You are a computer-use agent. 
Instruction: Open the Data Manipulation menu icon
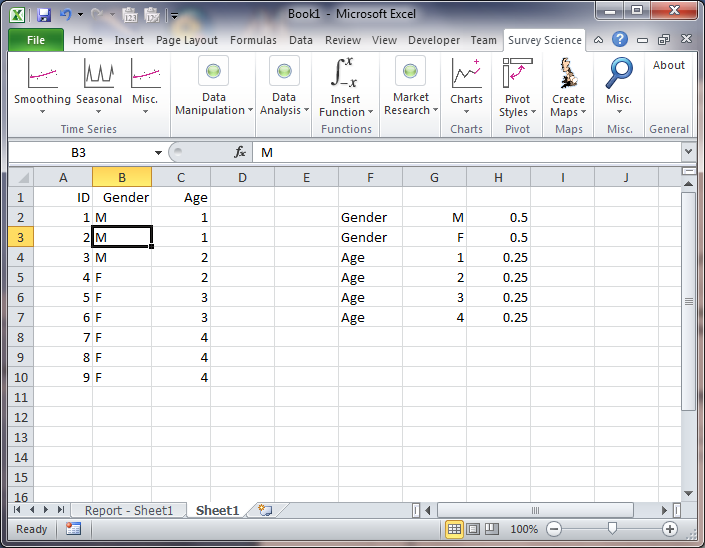(214, 71)
